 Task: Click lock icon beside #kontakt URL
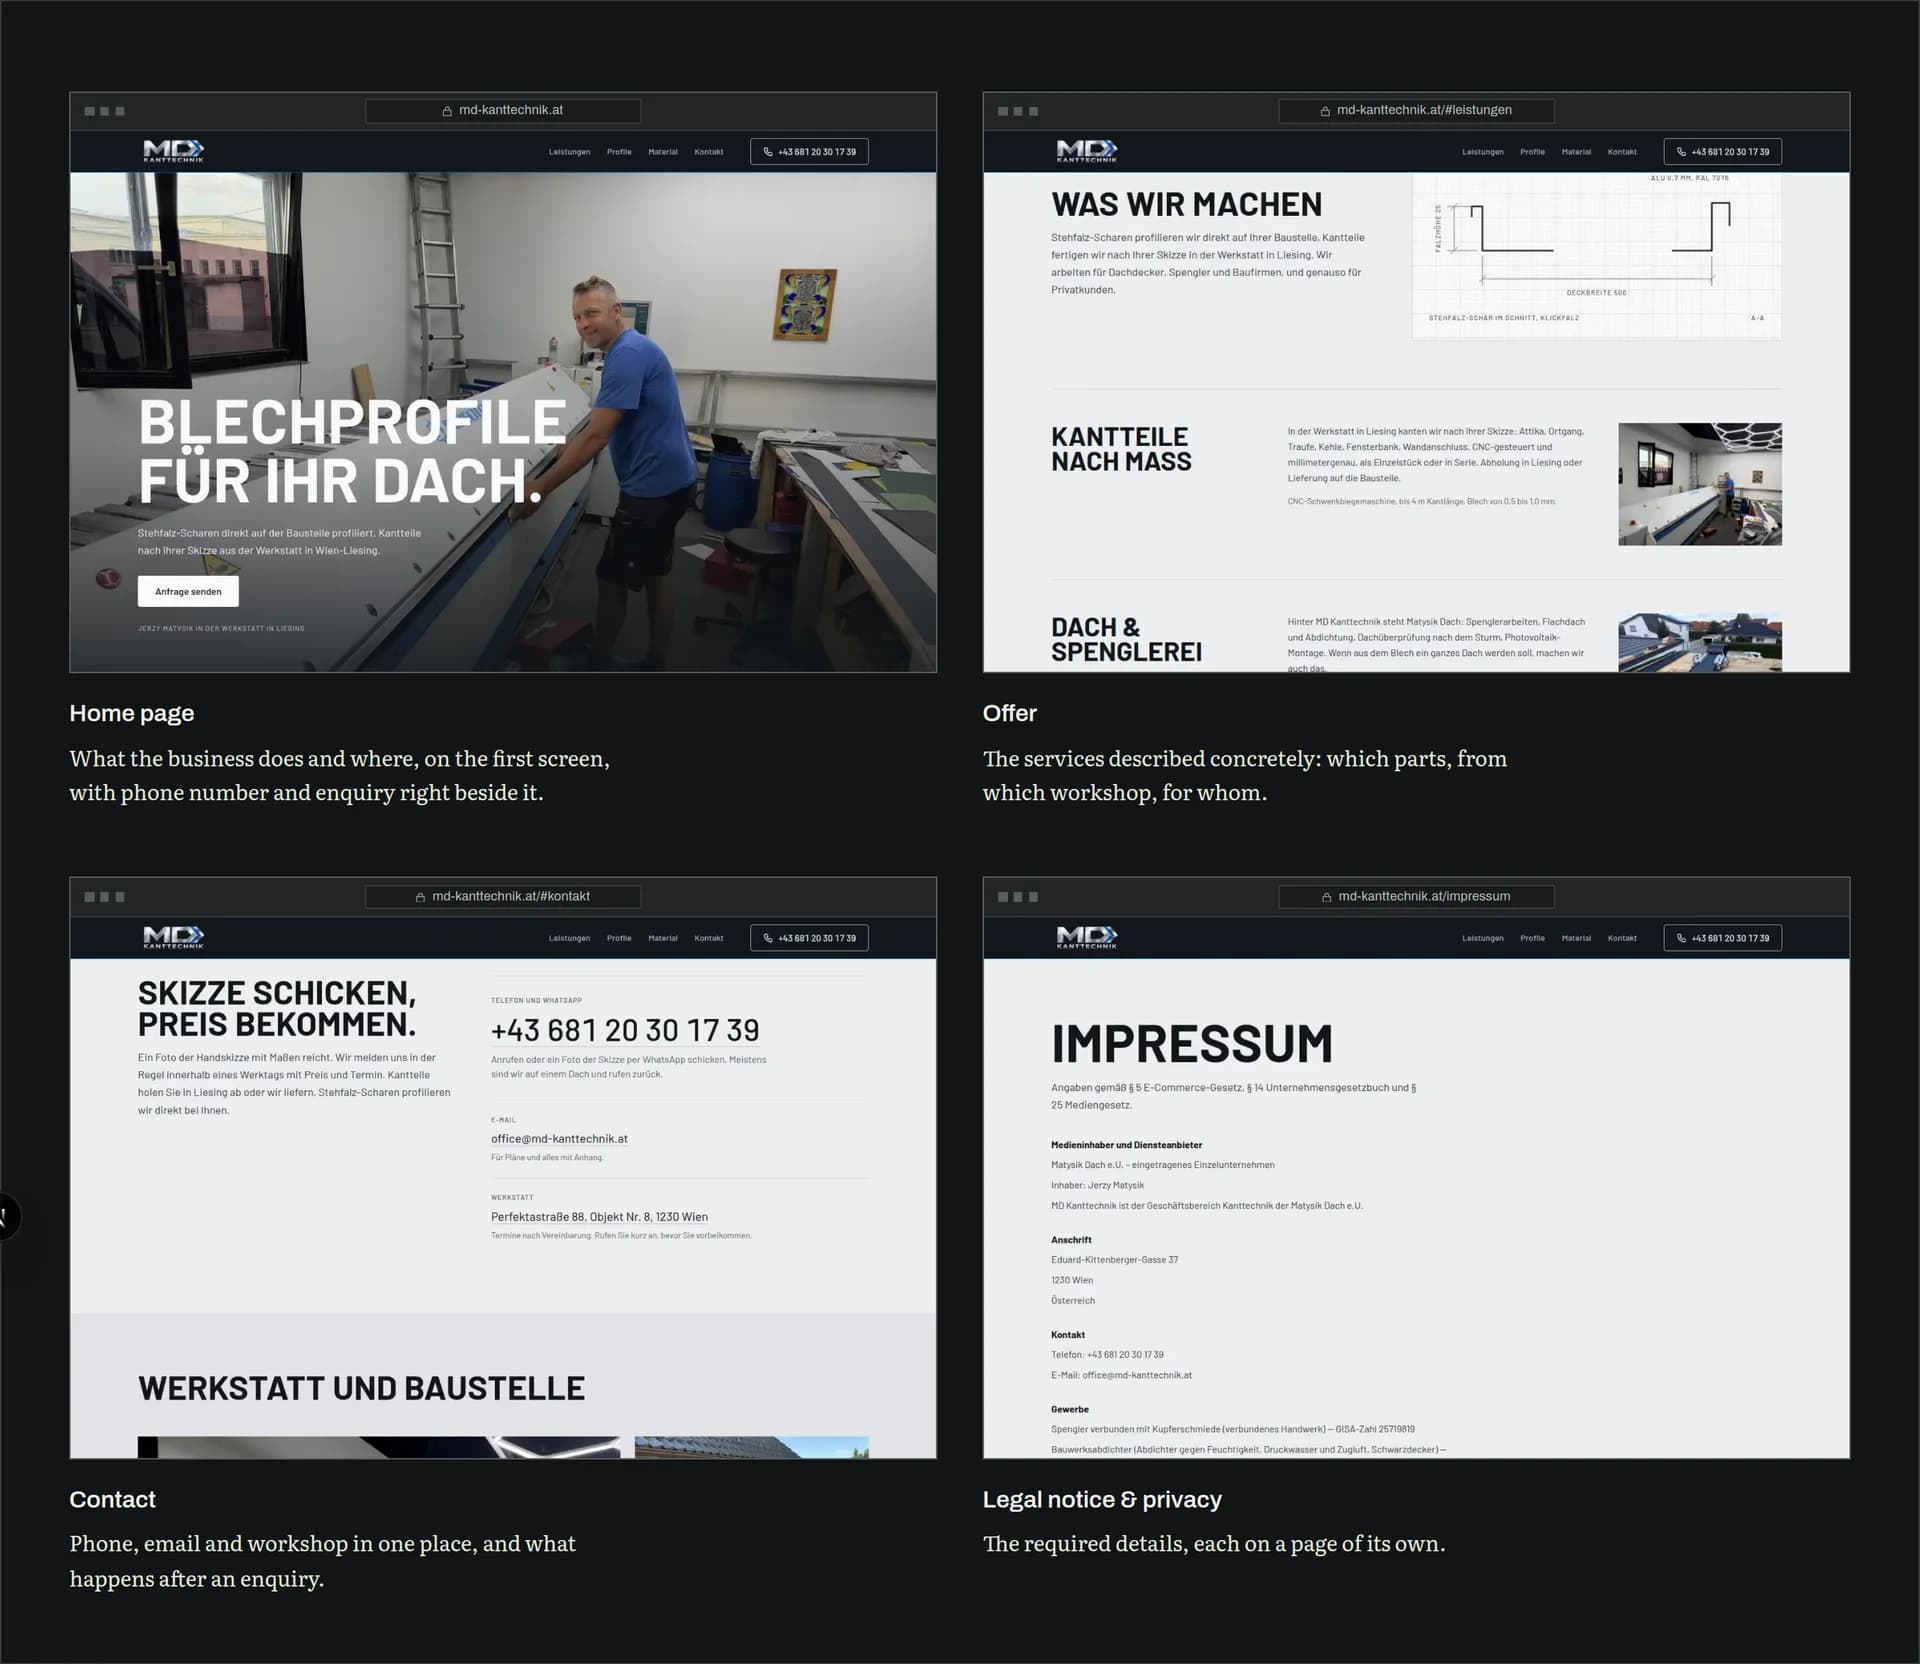click(420, 897)
